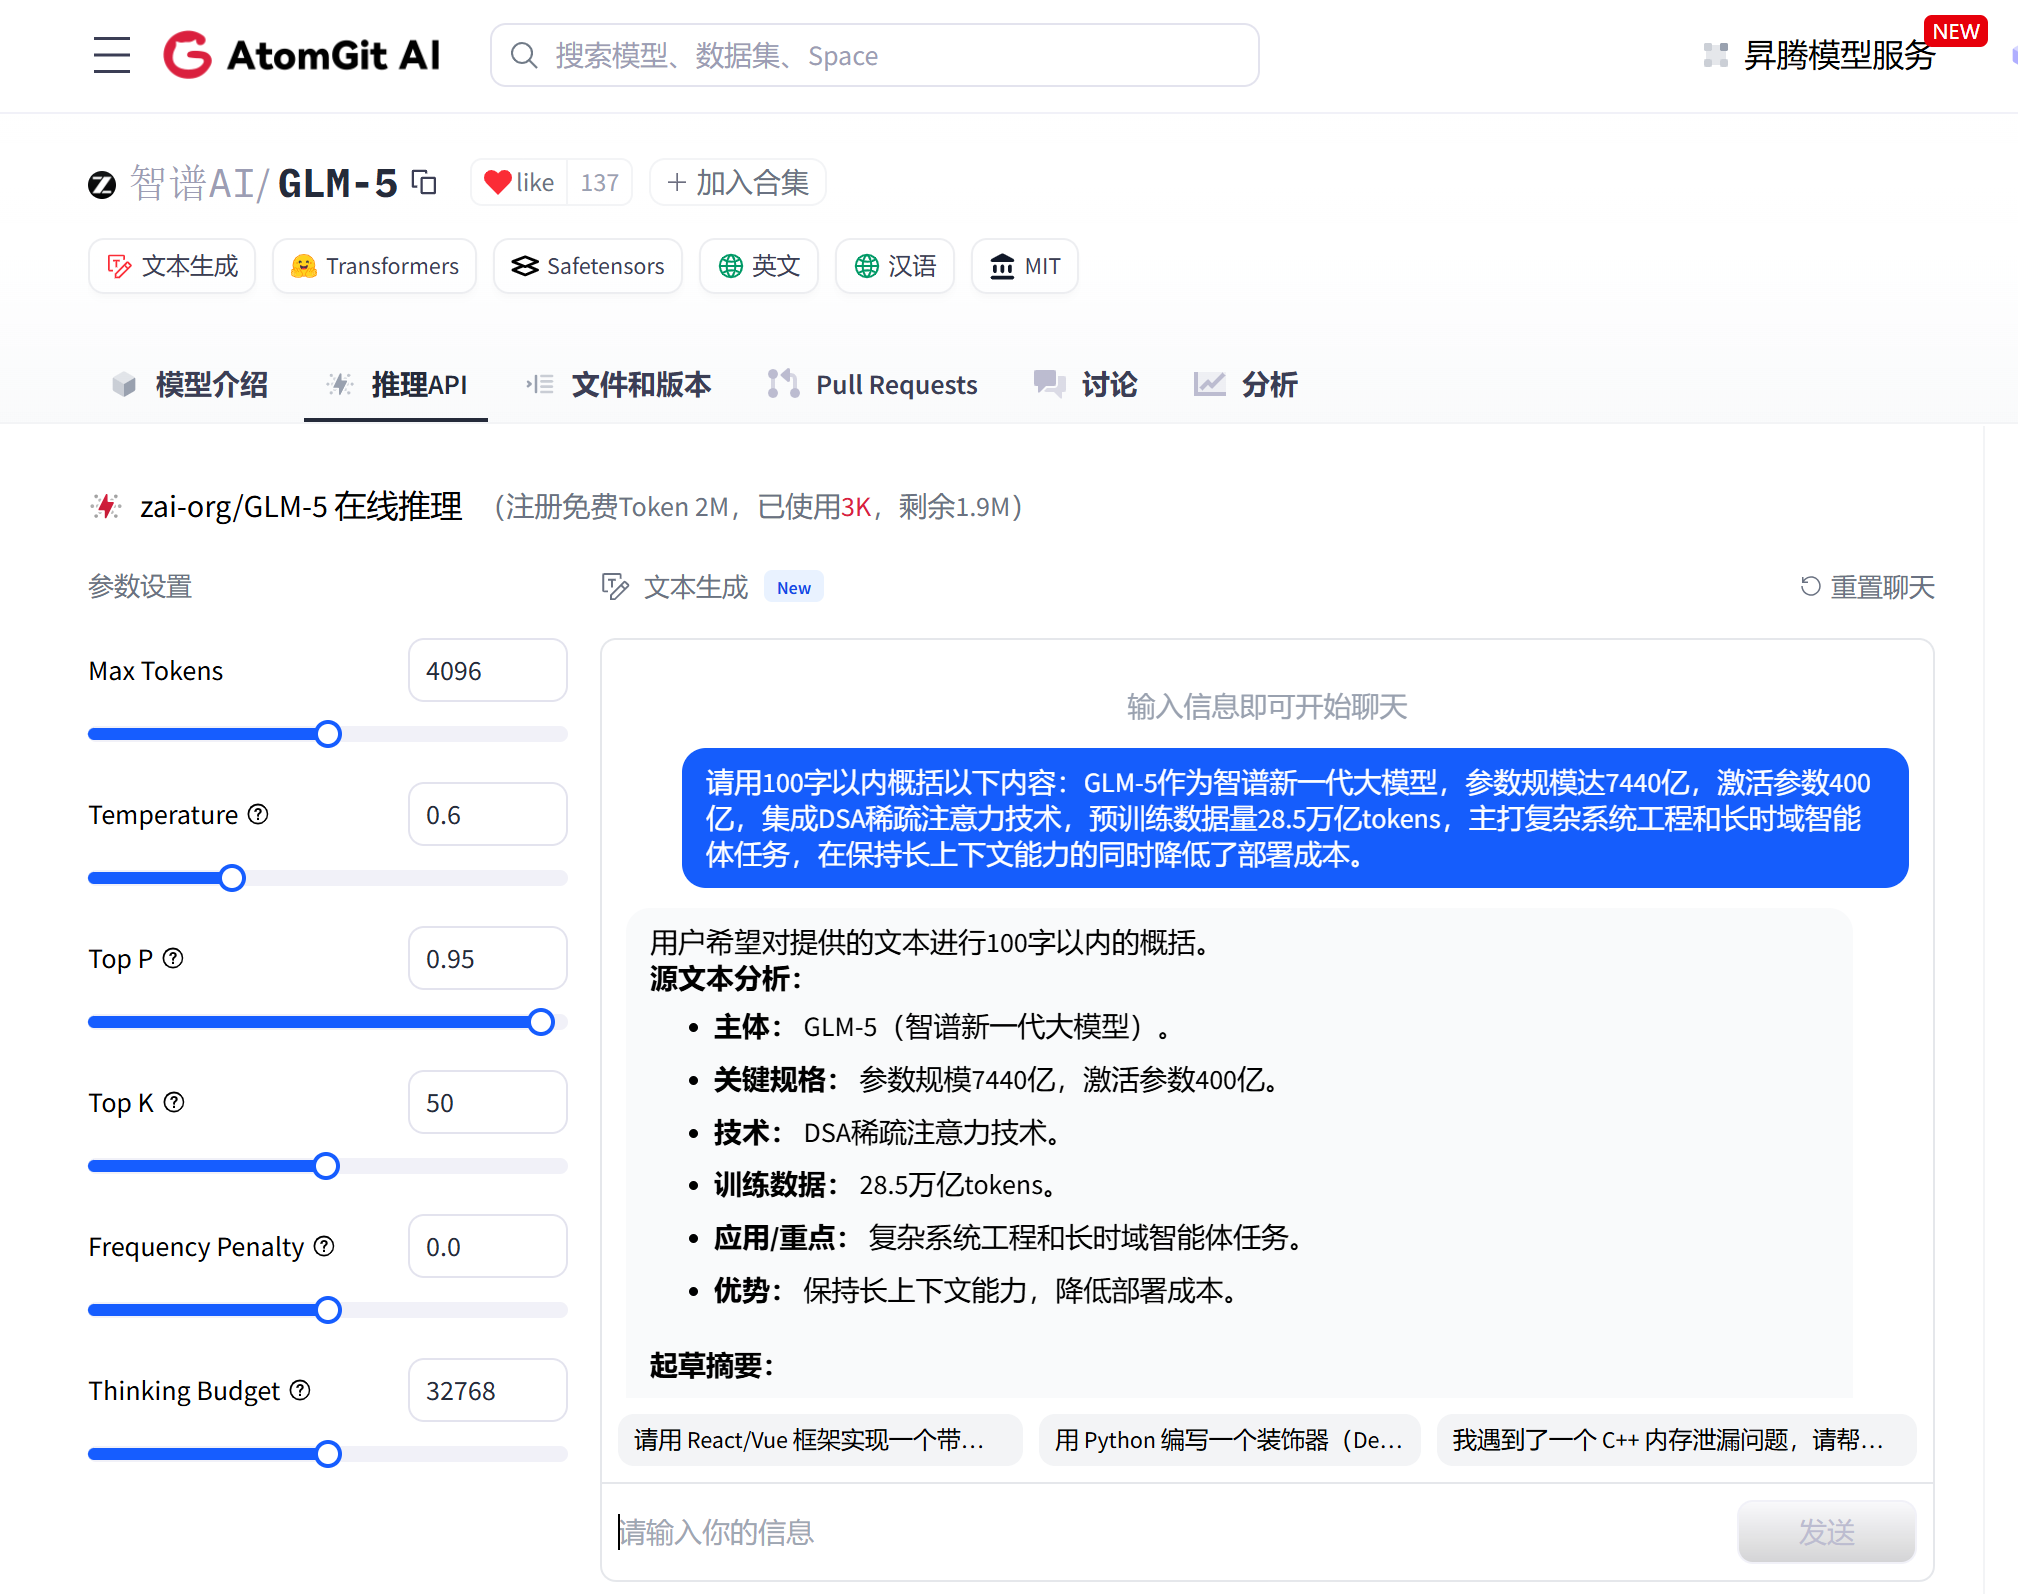Image resolution: width=2018 pixels, height=1594 pixels.
Task: Click the Top K value field
Action: coord(488,1102)
